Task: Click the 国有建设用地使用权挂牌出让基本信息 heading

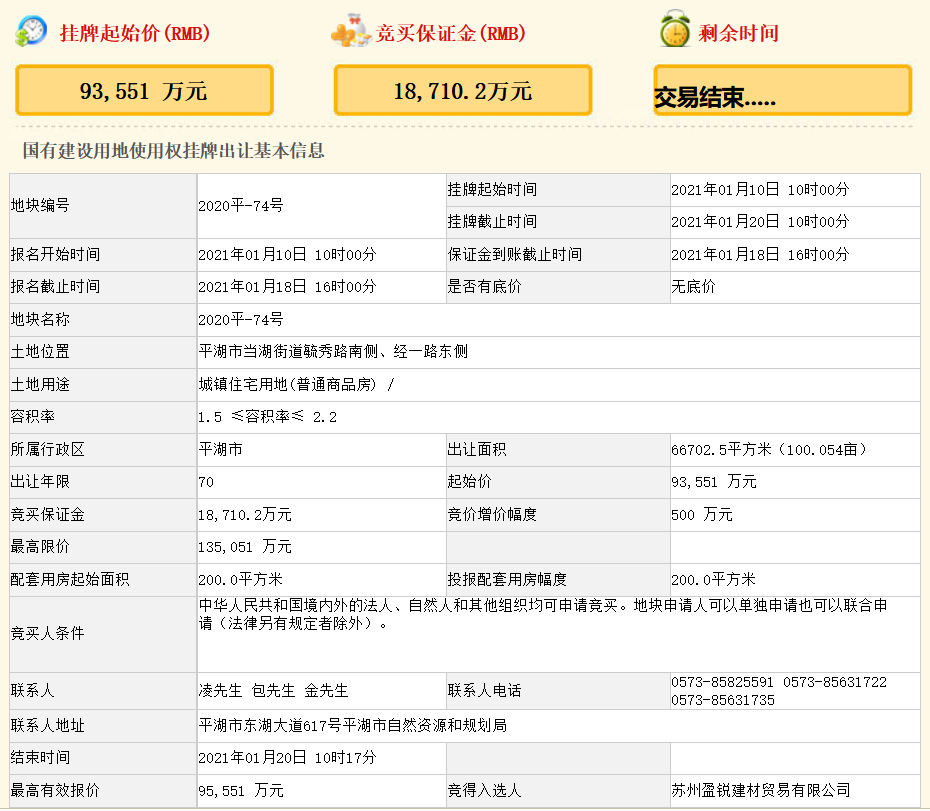Action: (173, 151)
